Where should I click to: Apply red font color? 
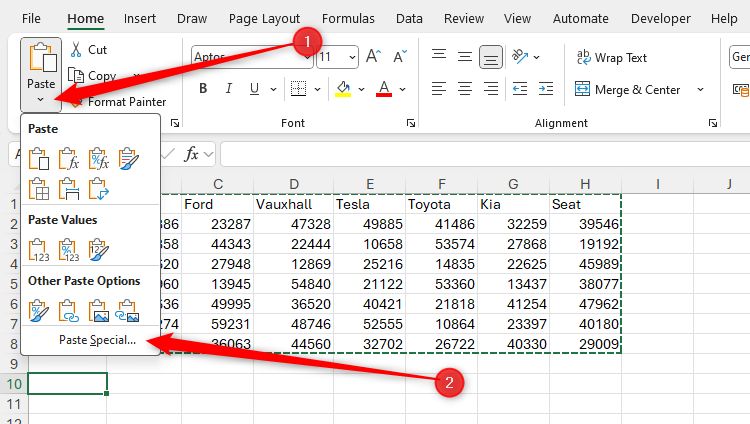click(384, 89)
